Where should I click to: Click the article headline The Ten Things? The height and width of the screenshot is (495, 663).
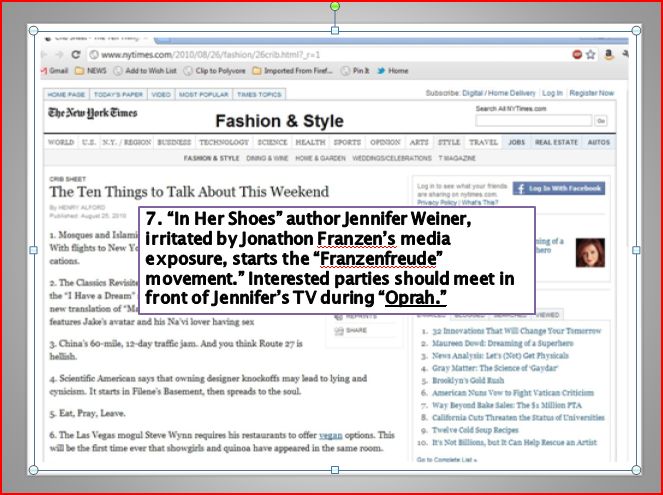click(x=189, y=192)
